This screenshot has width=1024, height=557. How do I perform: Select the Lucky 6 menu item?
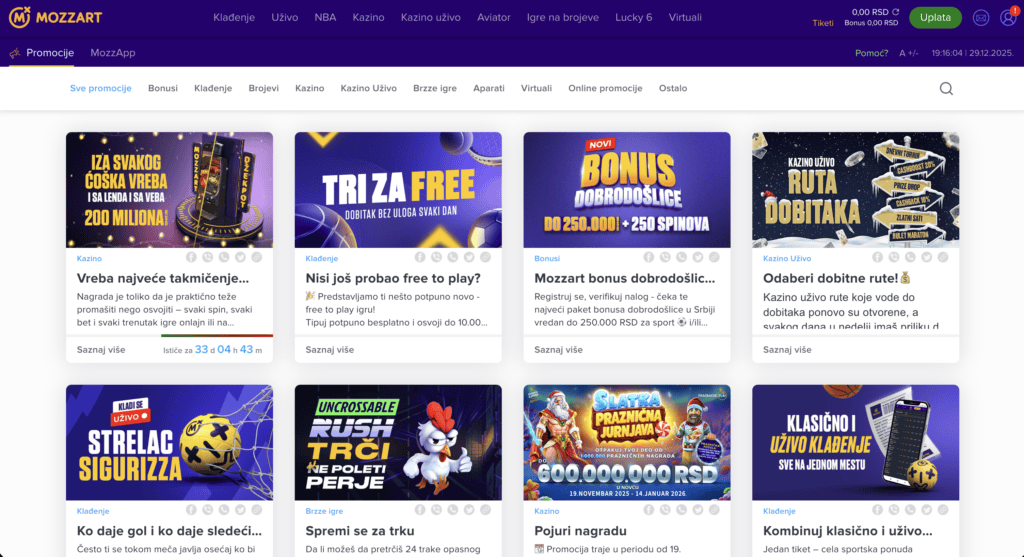point(633,18)
